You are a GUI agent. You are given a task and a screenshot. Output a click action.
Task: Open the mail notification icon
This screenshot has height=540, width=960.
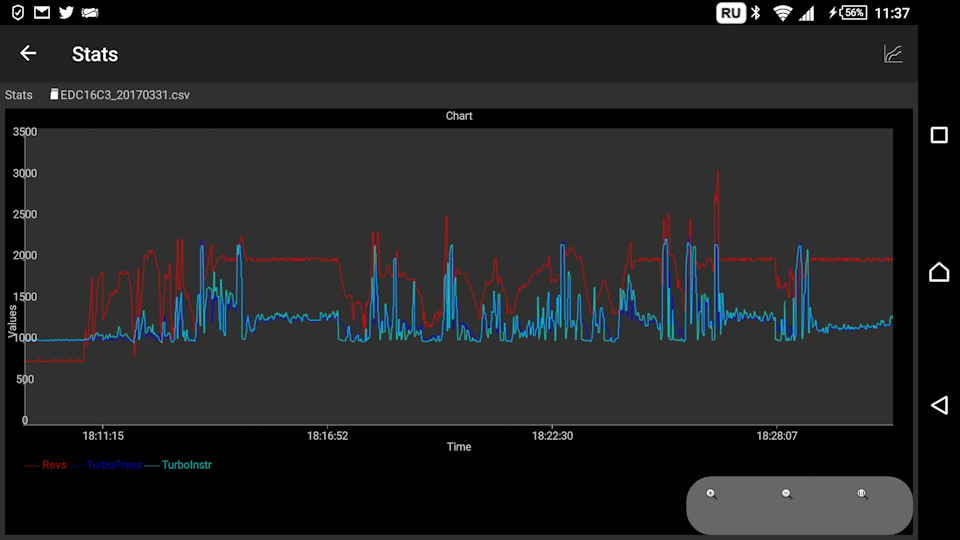(42, 12)
